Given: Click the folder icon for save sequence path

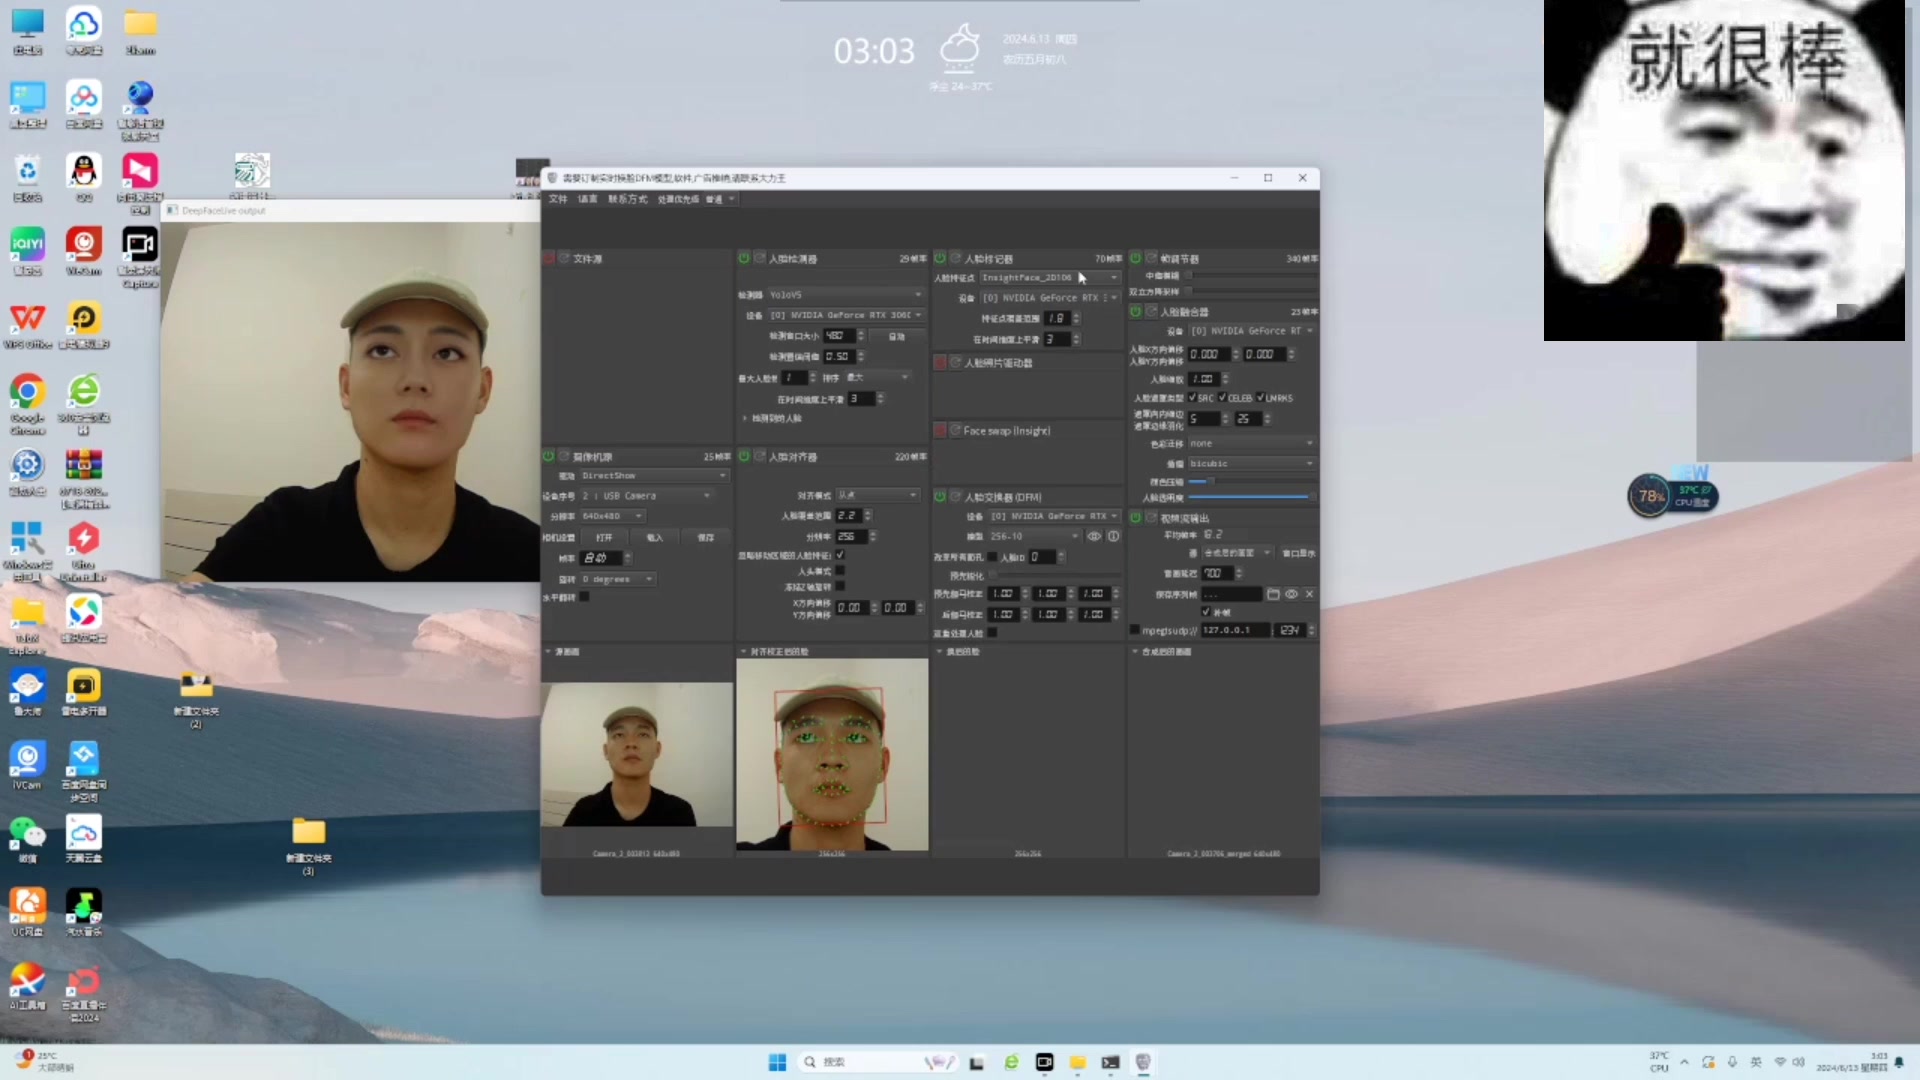Looking at the screenshot, I should tap(1273, 594).
